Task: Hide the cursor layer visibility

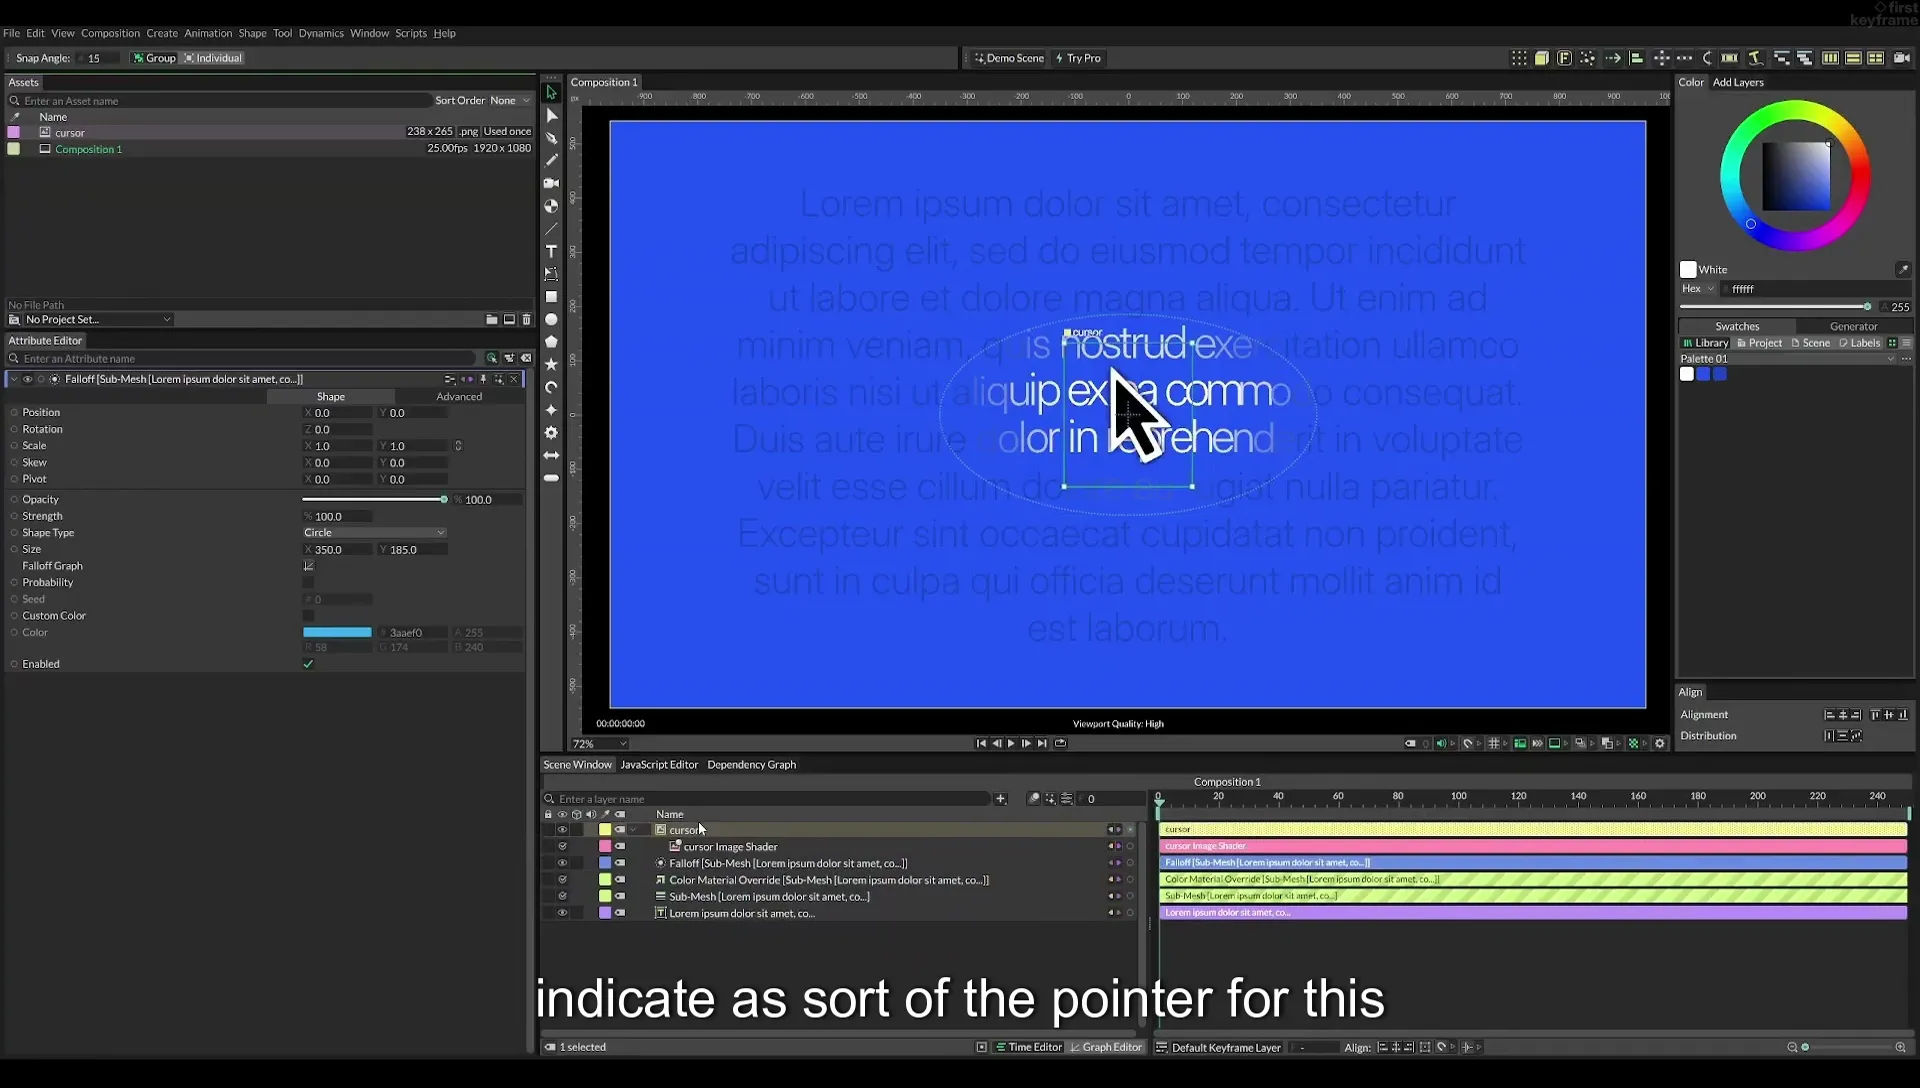Action: tap(562, 830)
